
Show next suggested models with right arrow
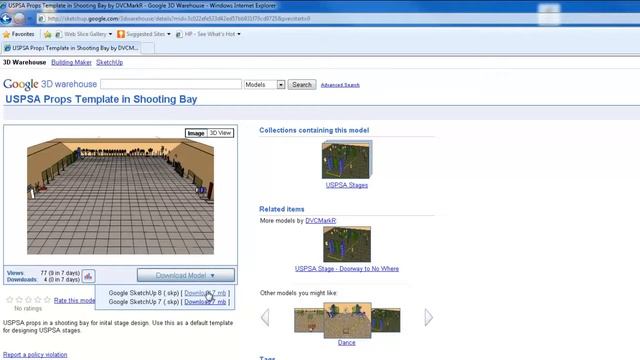coord(428,317)
